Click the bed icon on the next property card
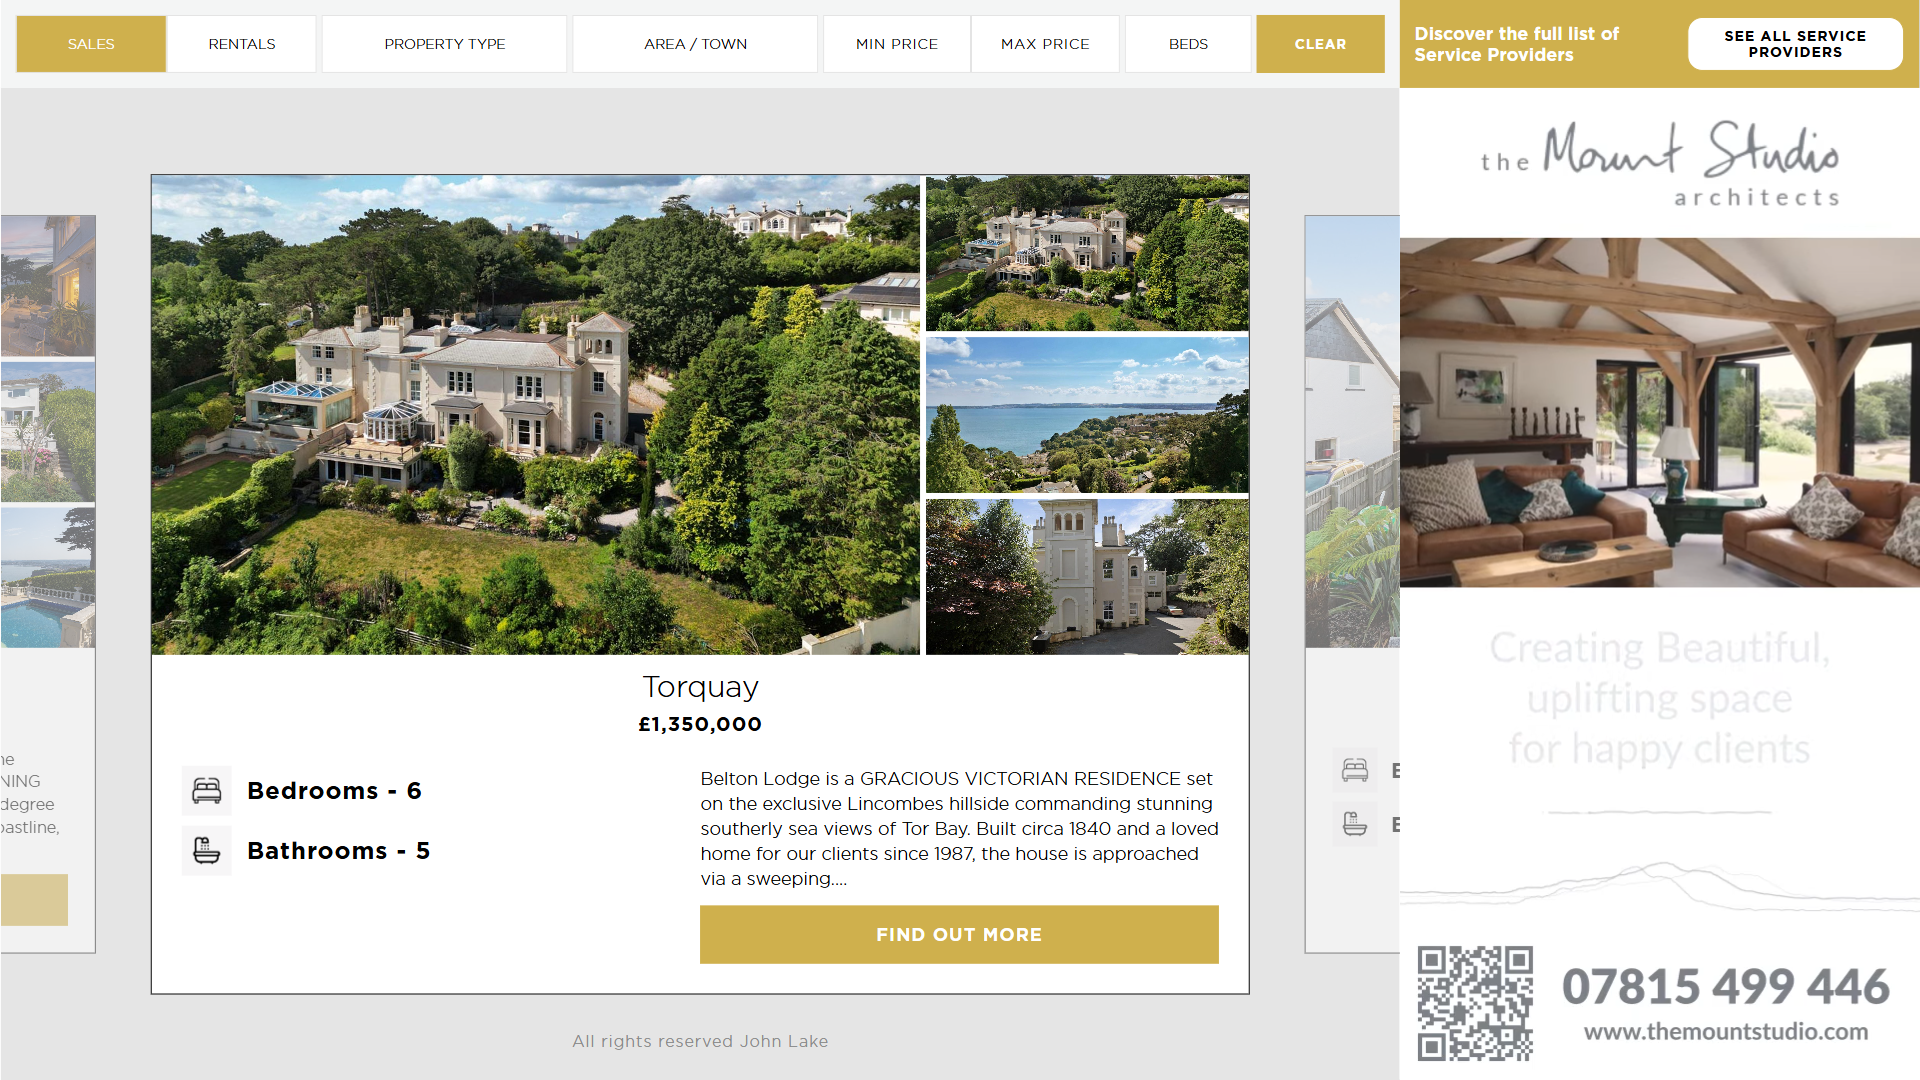 1355,770
